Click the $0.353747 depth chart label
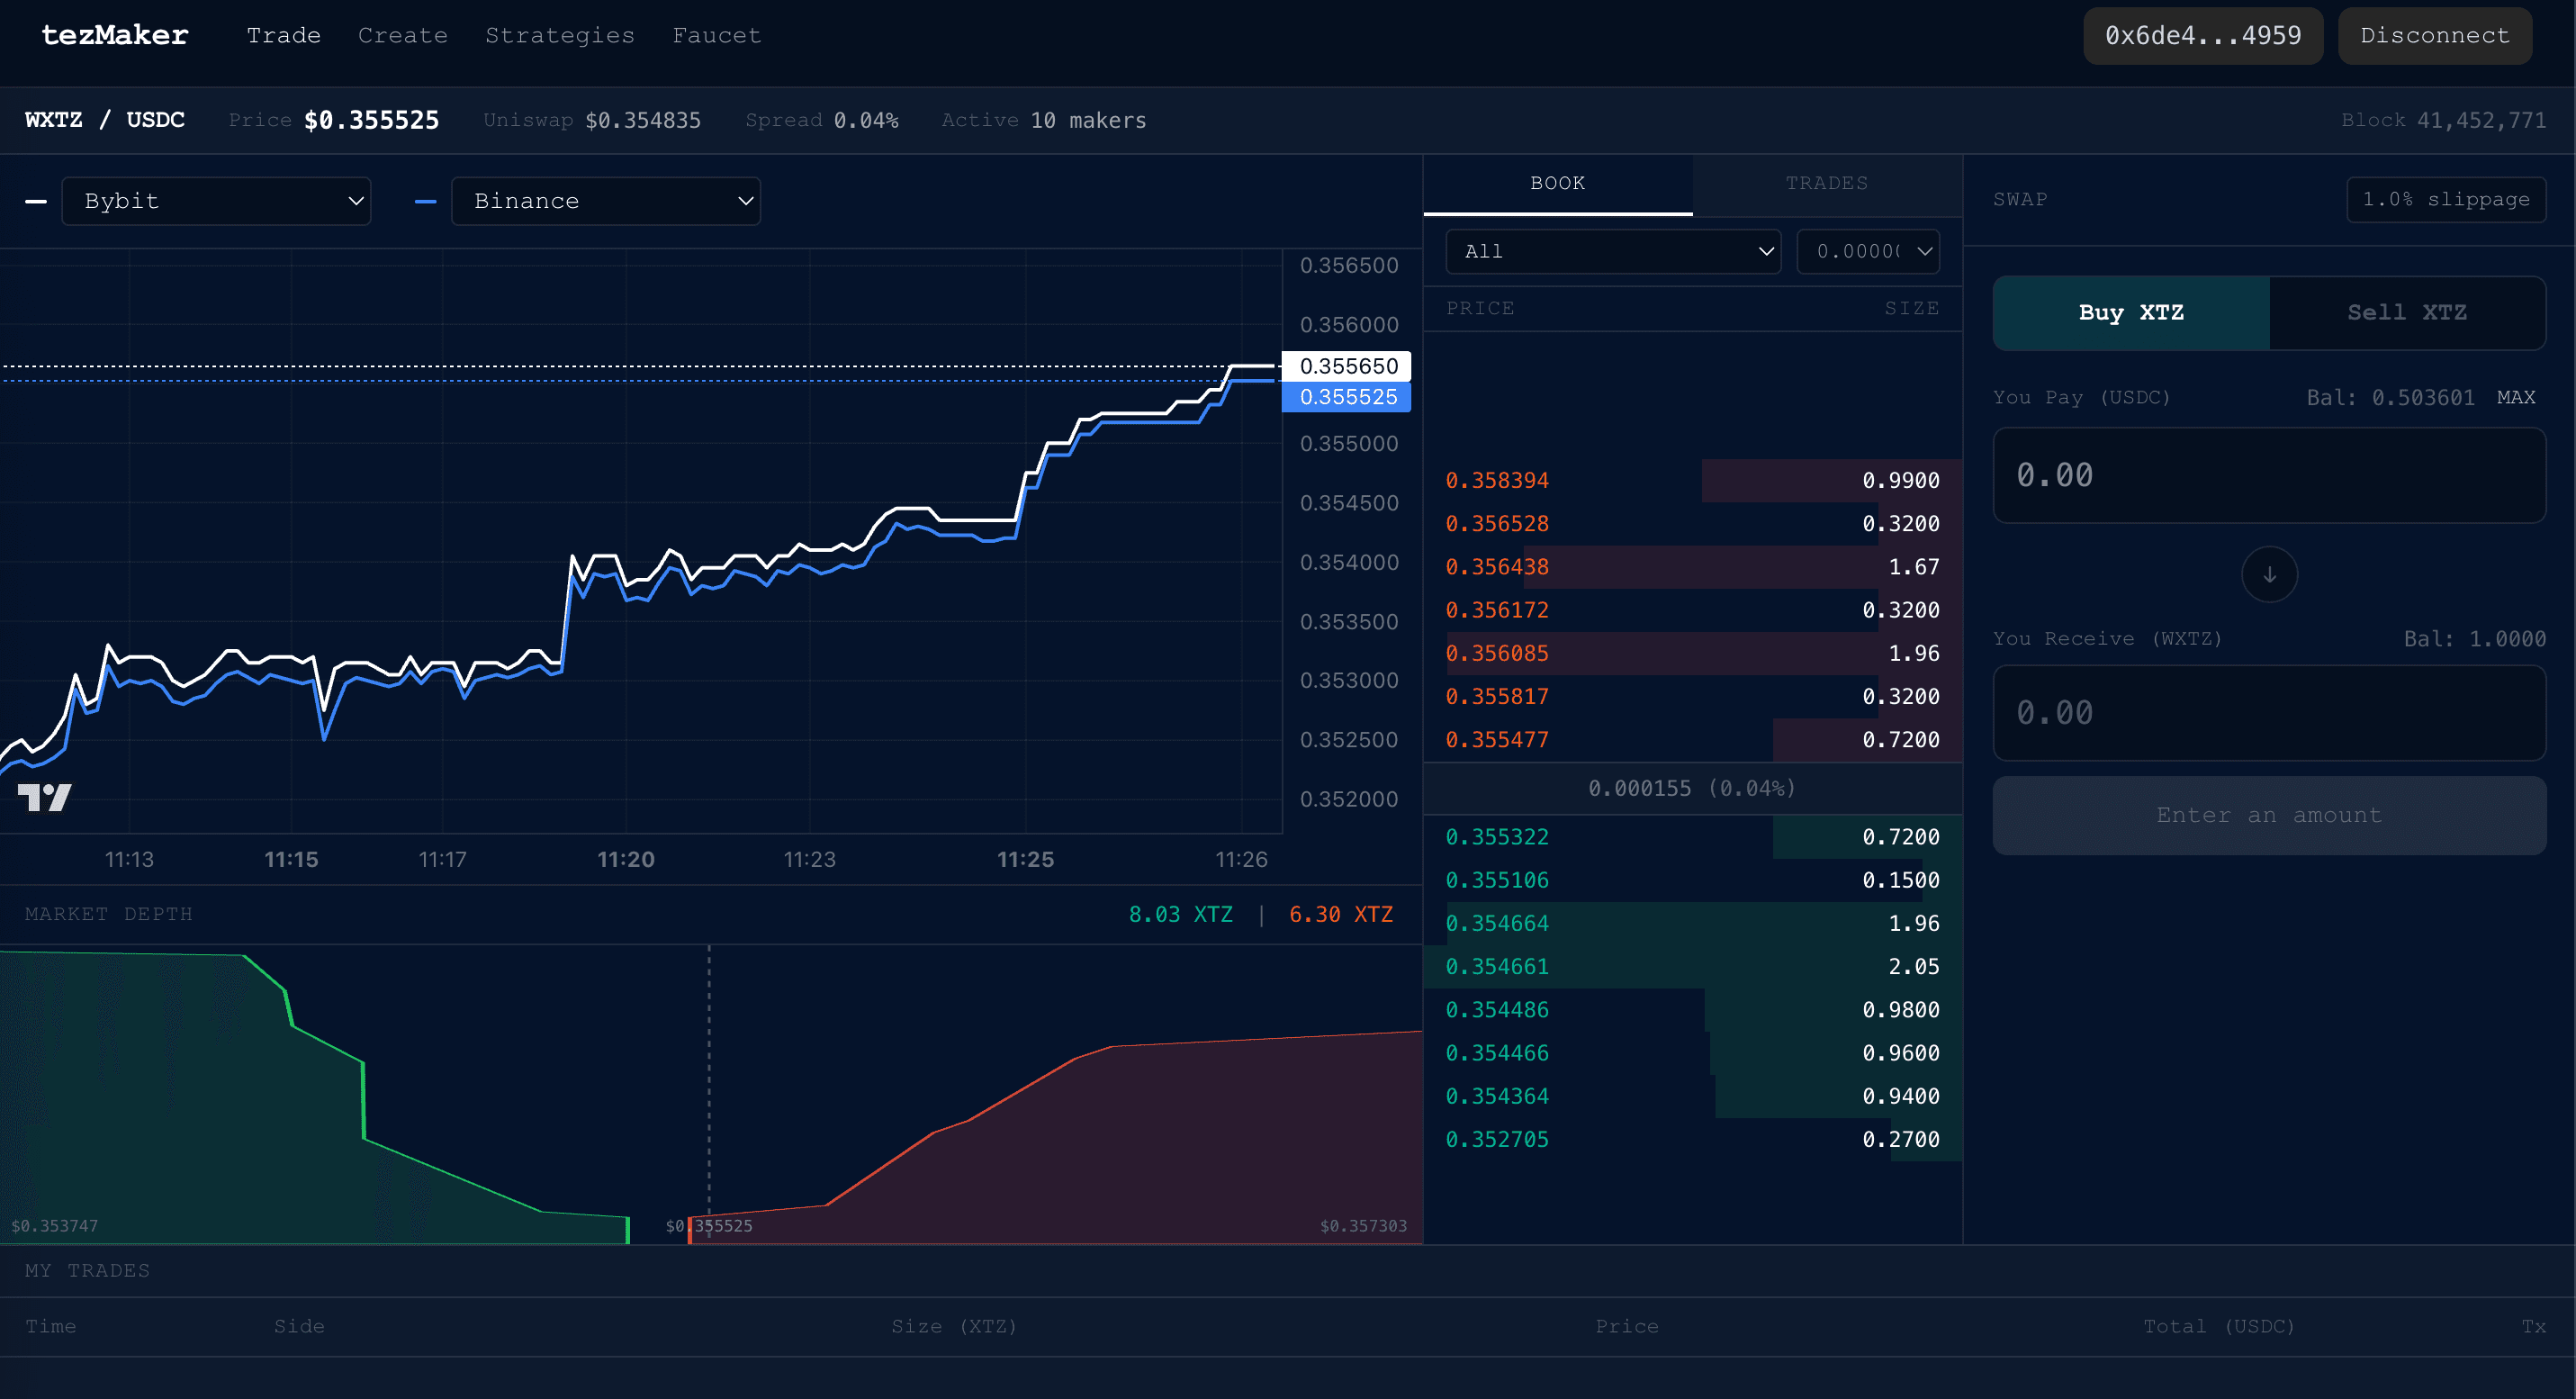Image resolution: width=2576 pixels, height=1399 pixels. pos(55,1226)
